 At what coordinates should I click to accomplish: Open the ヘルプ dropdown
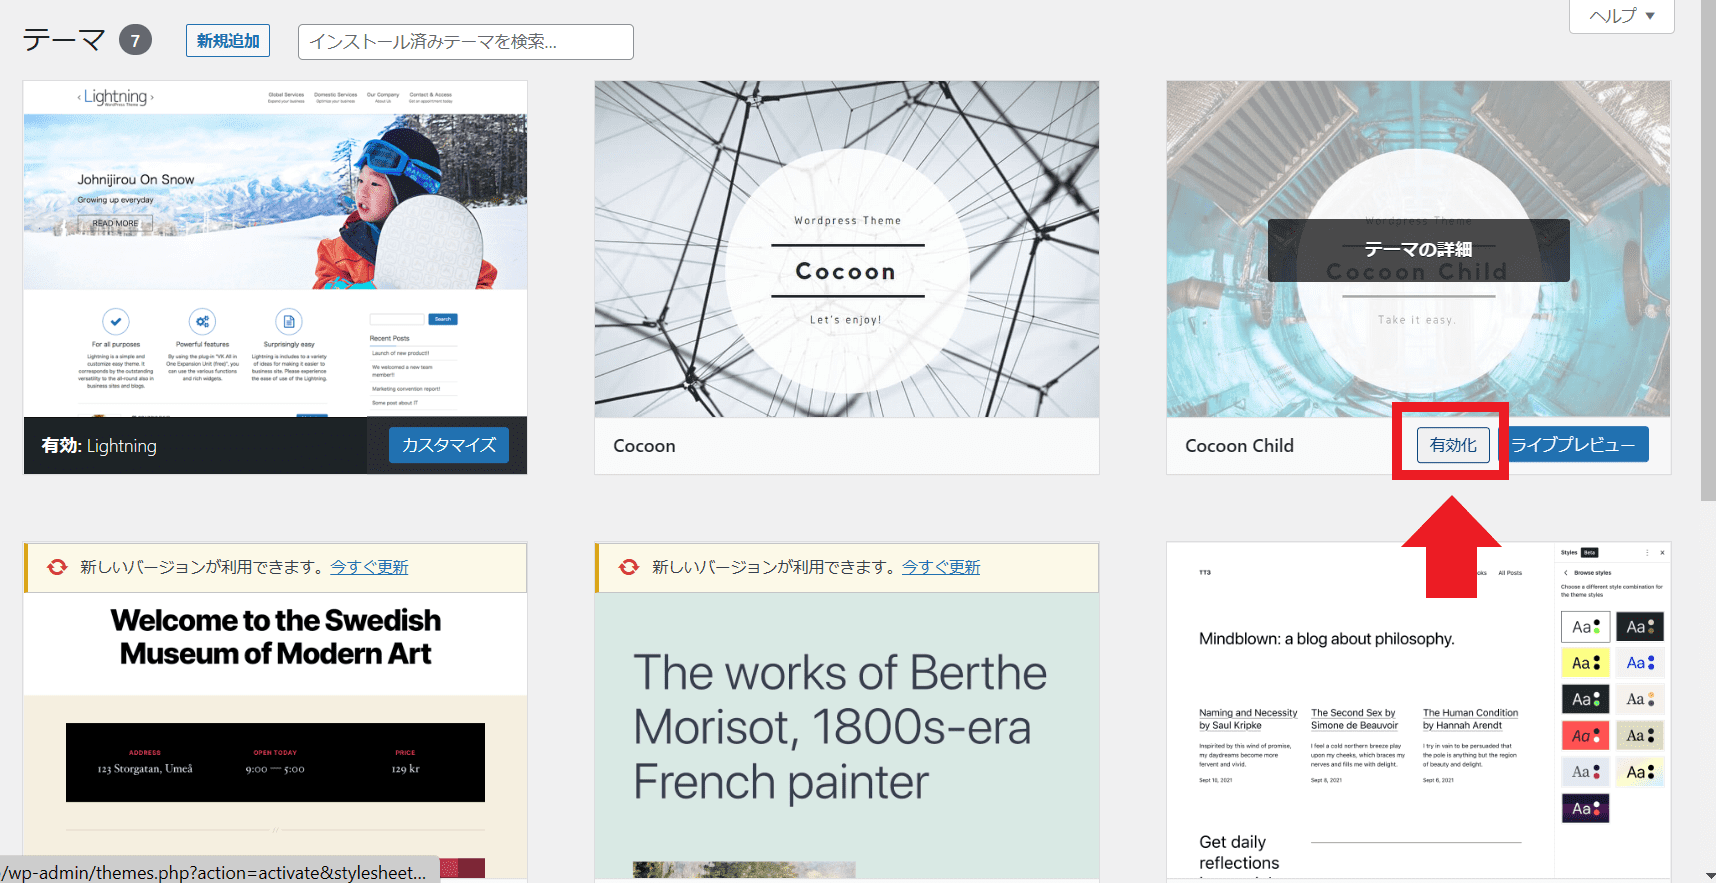click(x=1622, y=16)
